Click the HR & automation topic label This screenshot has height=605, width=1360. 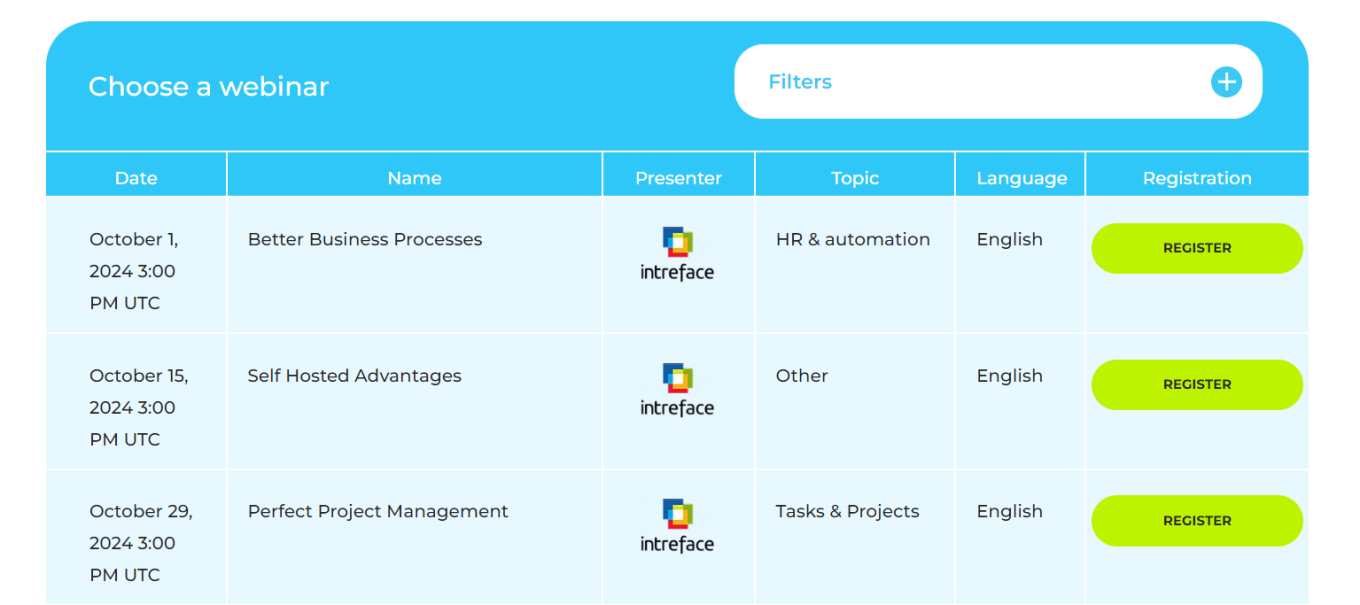click(852, 239)
